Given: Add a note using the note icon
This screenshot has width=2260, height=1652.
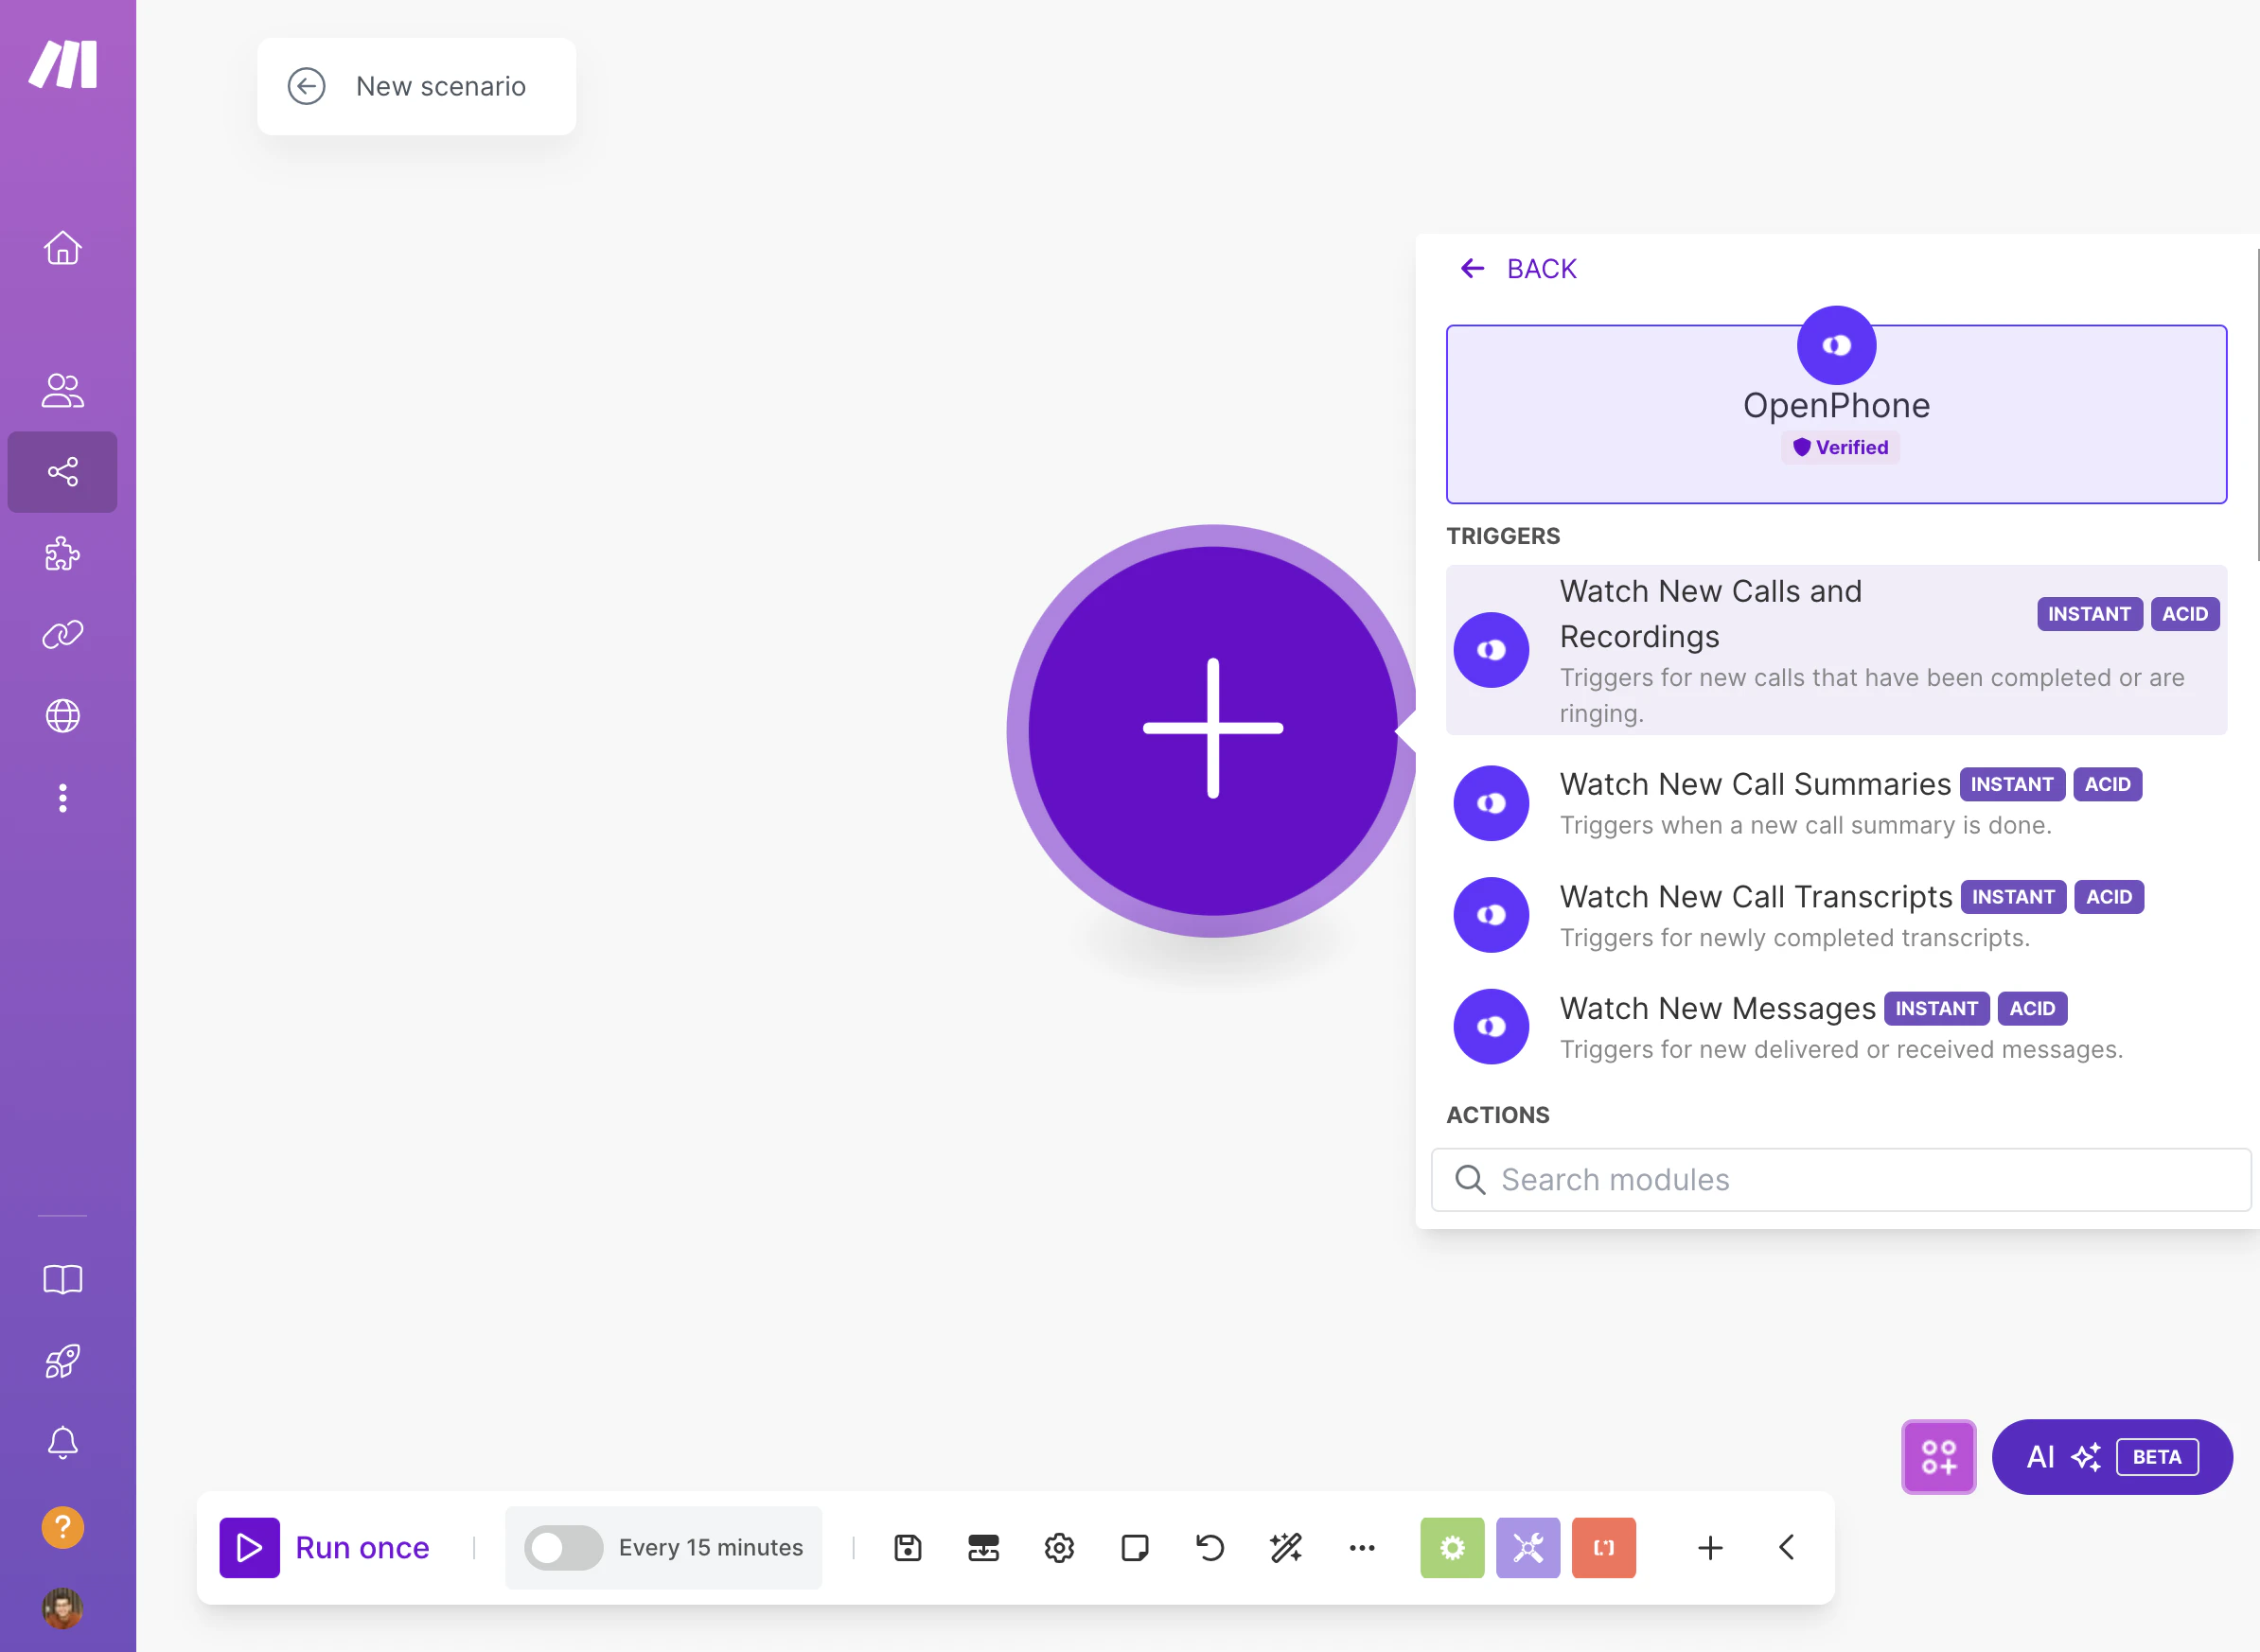Looking at the screenshot, I should [1135, 1547].
